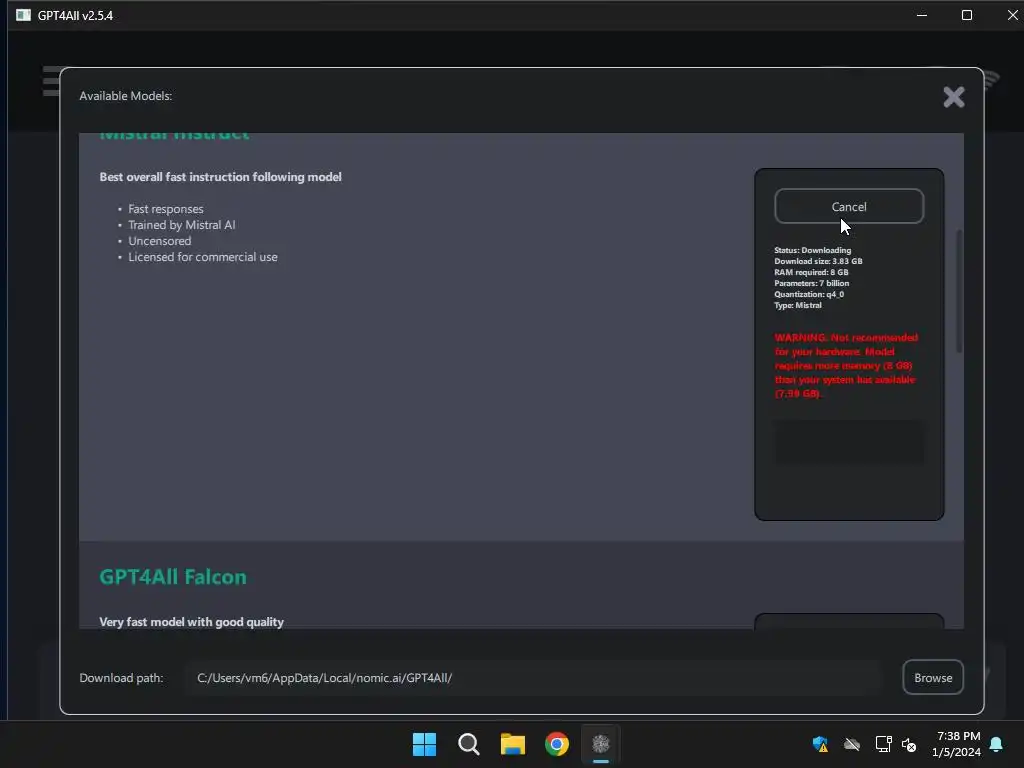Open the hamburger menu behind the dialog
1024x768 pixels.
tap(51, 81)
